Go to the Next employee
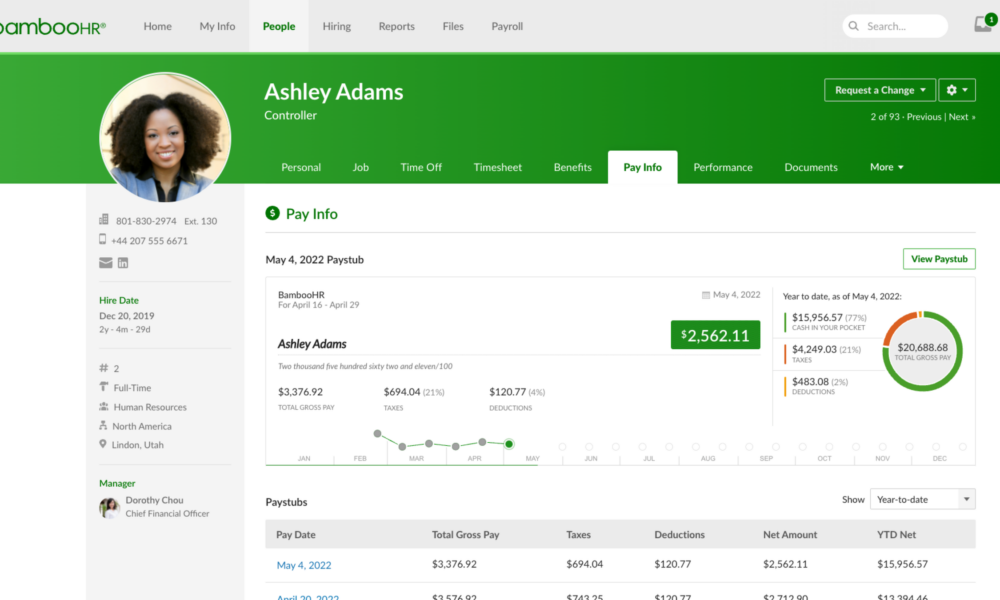The height and width of the screenshot is (600, 1000). pyautogui.click(x=962, y=117)
